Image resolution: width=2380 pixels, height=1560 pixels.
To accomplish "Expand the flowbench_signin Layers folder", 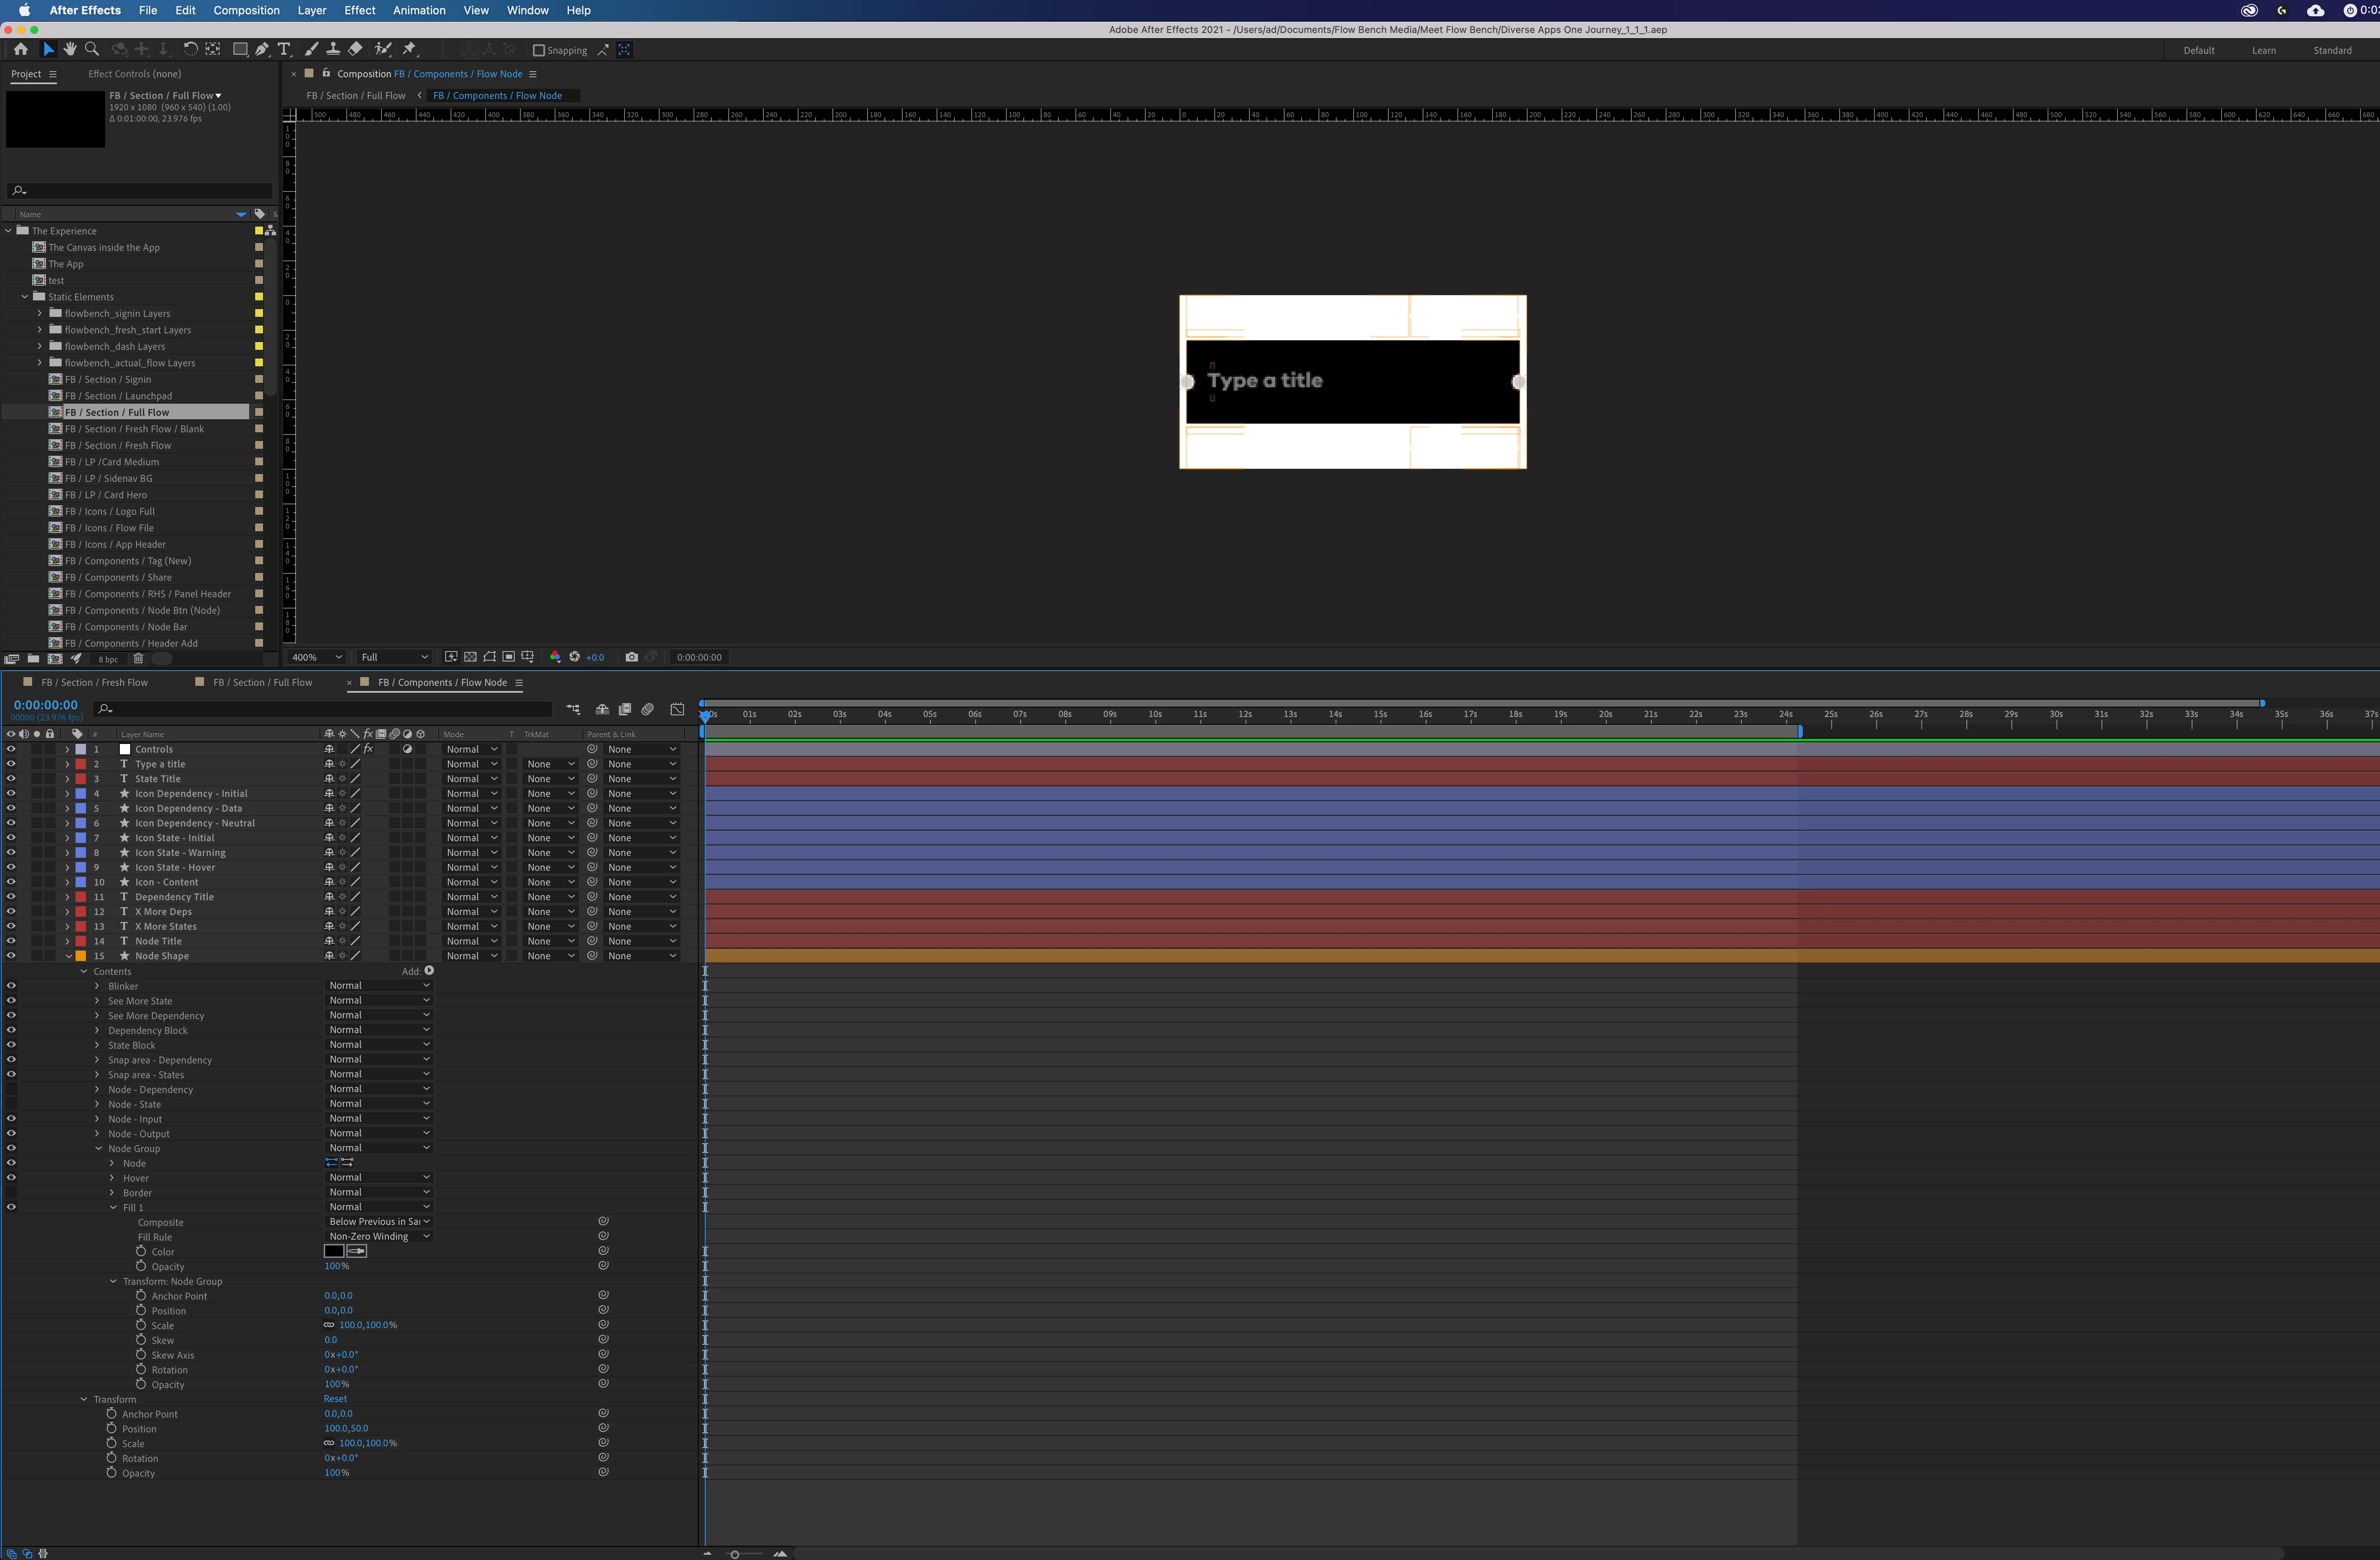I will tap(40, 314).
